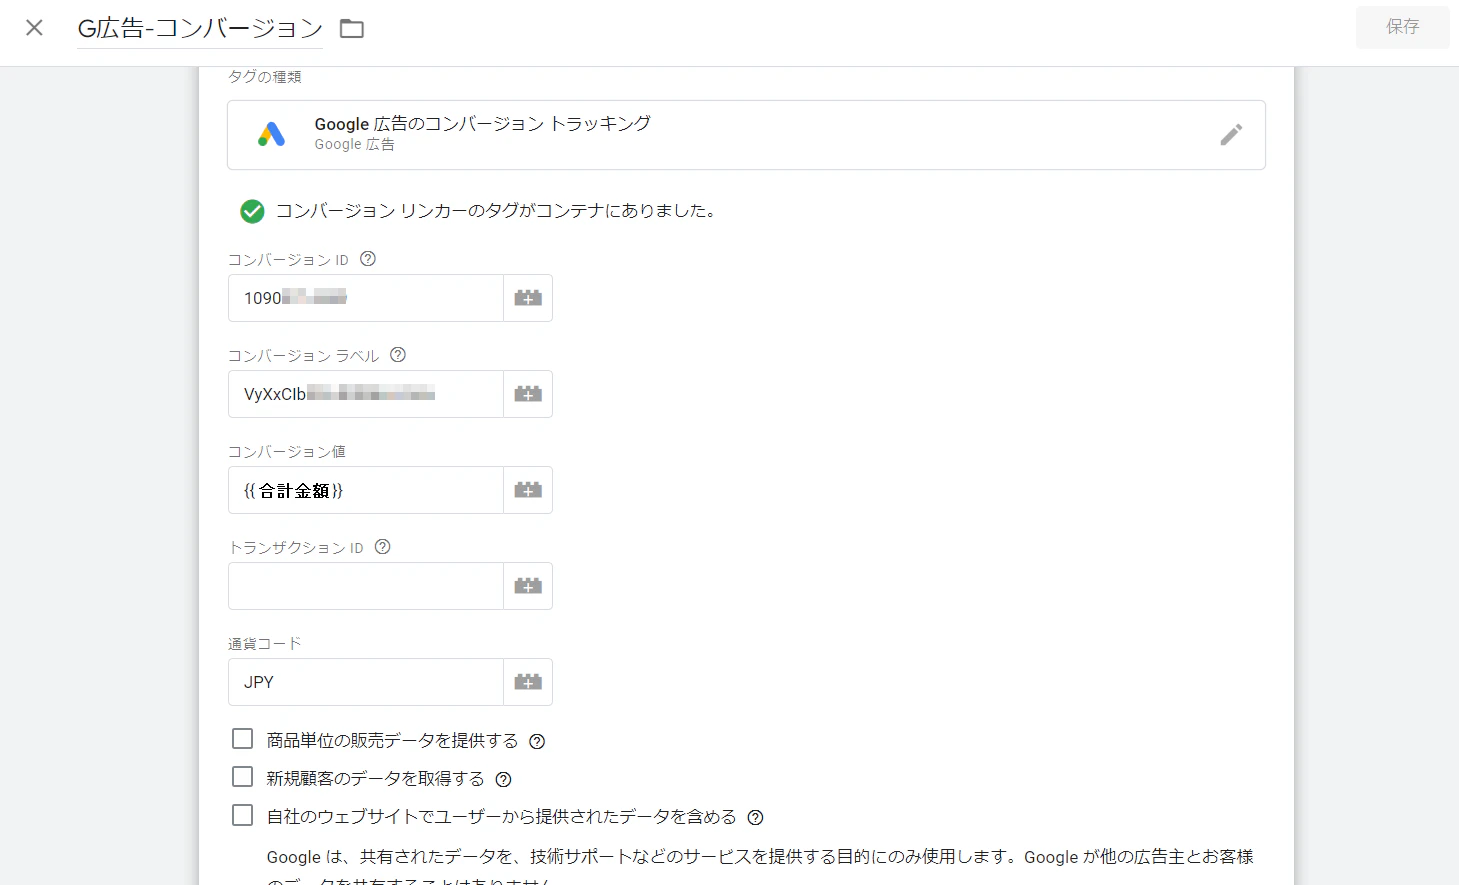Insert variable for コンバージョン ID field
The image size is (1459, 885).
[528, 298]
